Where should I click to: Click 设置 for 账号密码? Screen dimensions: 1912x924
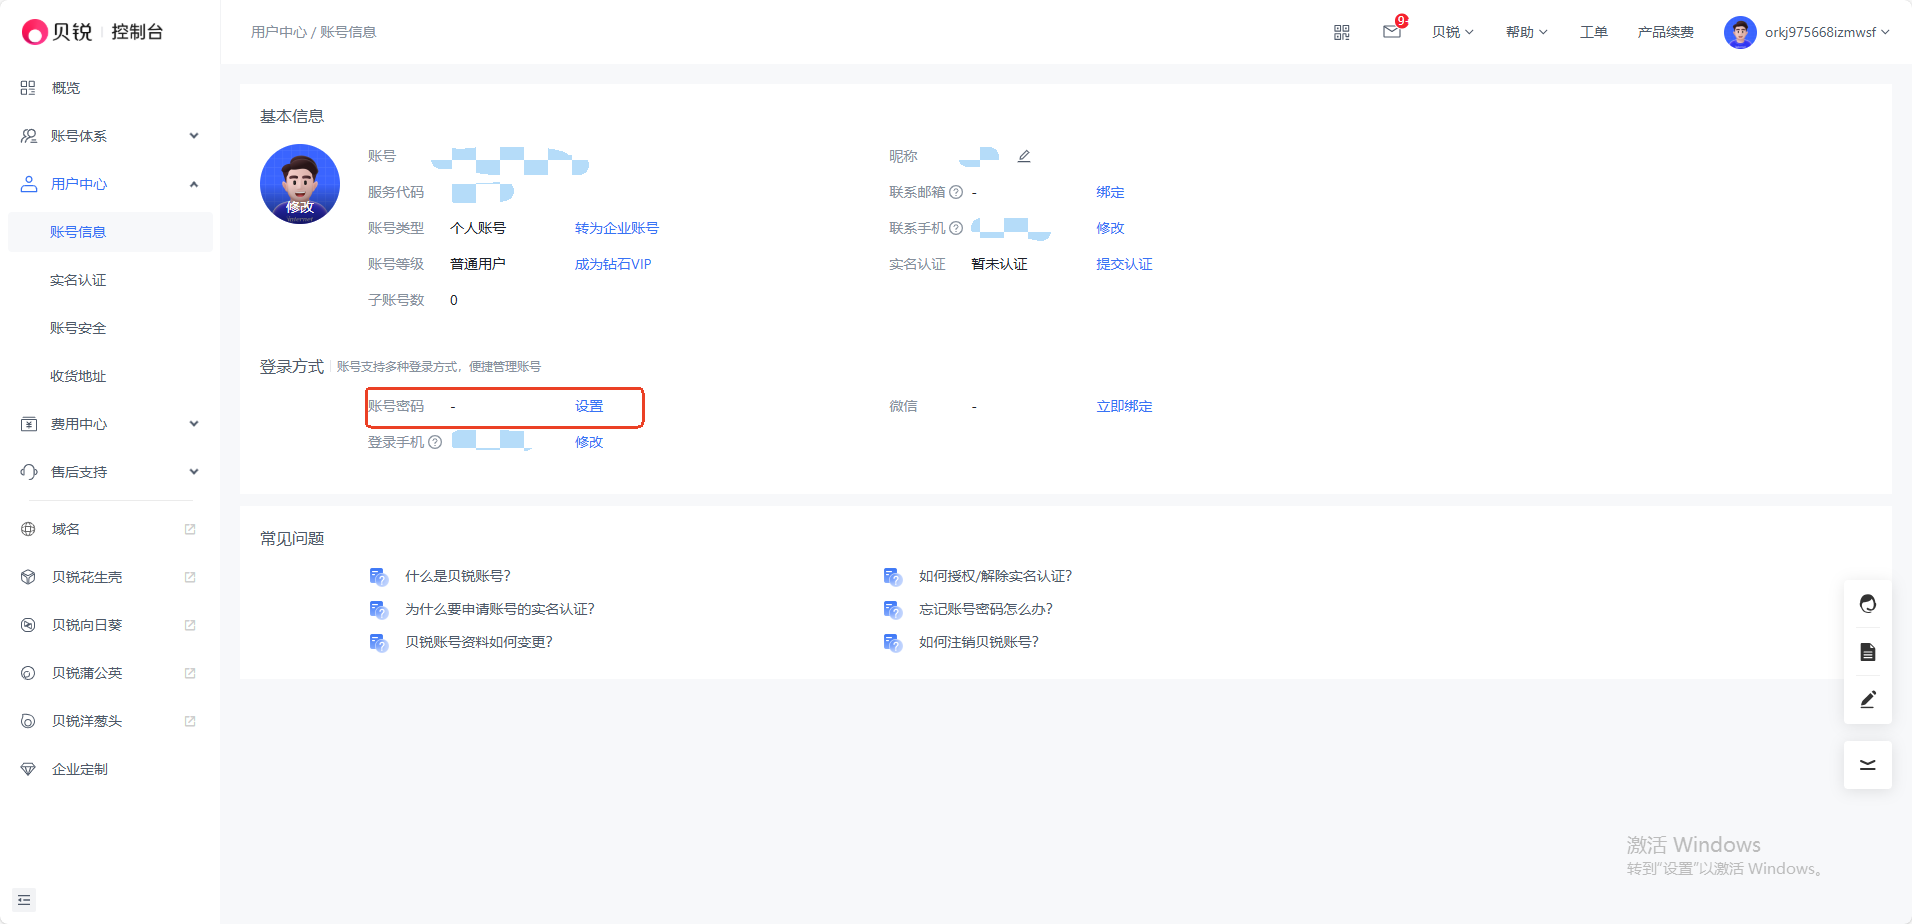589,406
